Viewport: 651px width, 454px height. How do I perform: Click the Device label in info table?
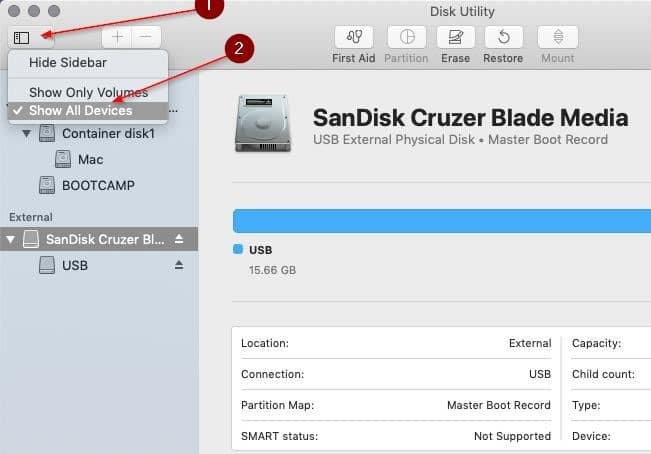(591, 436)
